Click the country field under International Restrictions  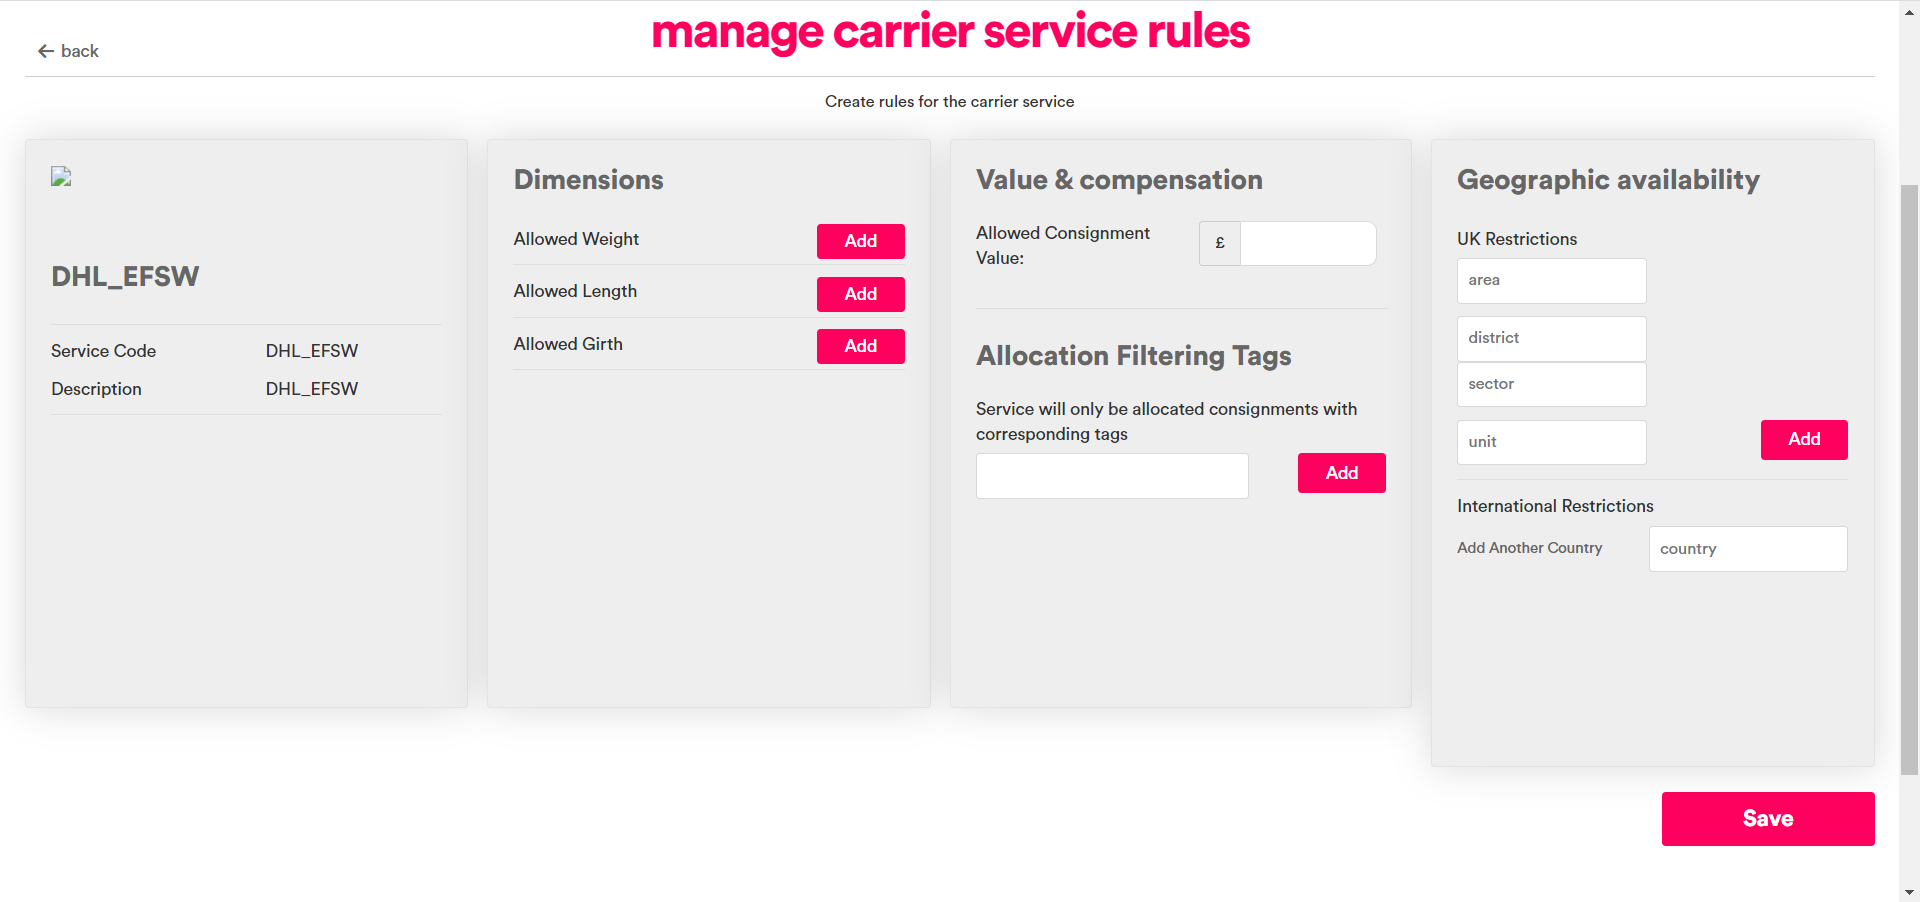coord(1747,548)
